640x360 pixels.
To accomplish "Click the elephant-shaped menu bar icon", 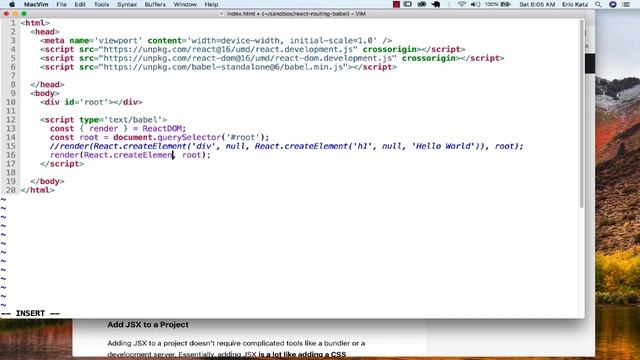I will click(x=436, y=4).
